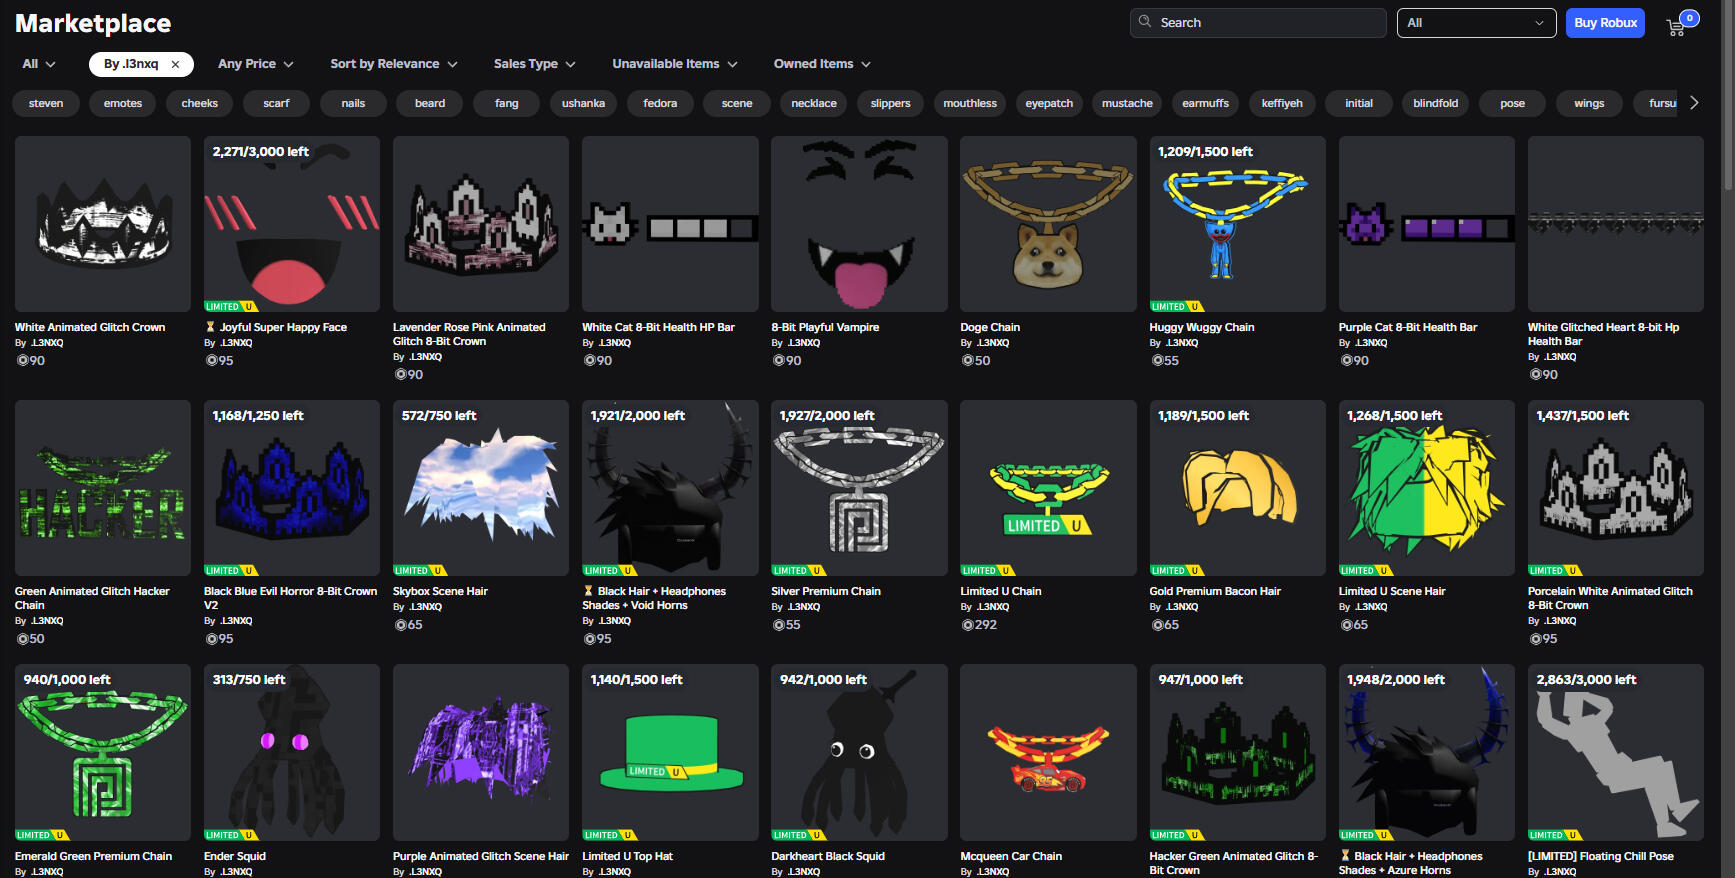The image size is (1735, 878).
Task: Open Ender Squid item thumbnail
Action: 292,752
